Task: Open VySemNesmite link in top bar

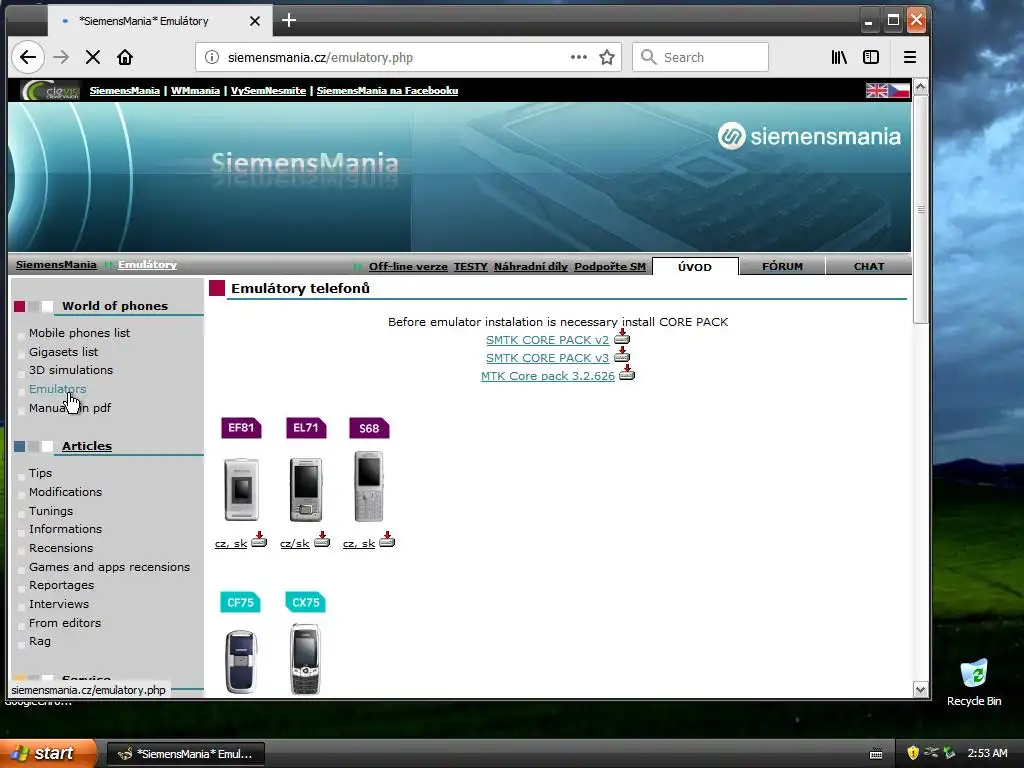Action: pos(268,91)
